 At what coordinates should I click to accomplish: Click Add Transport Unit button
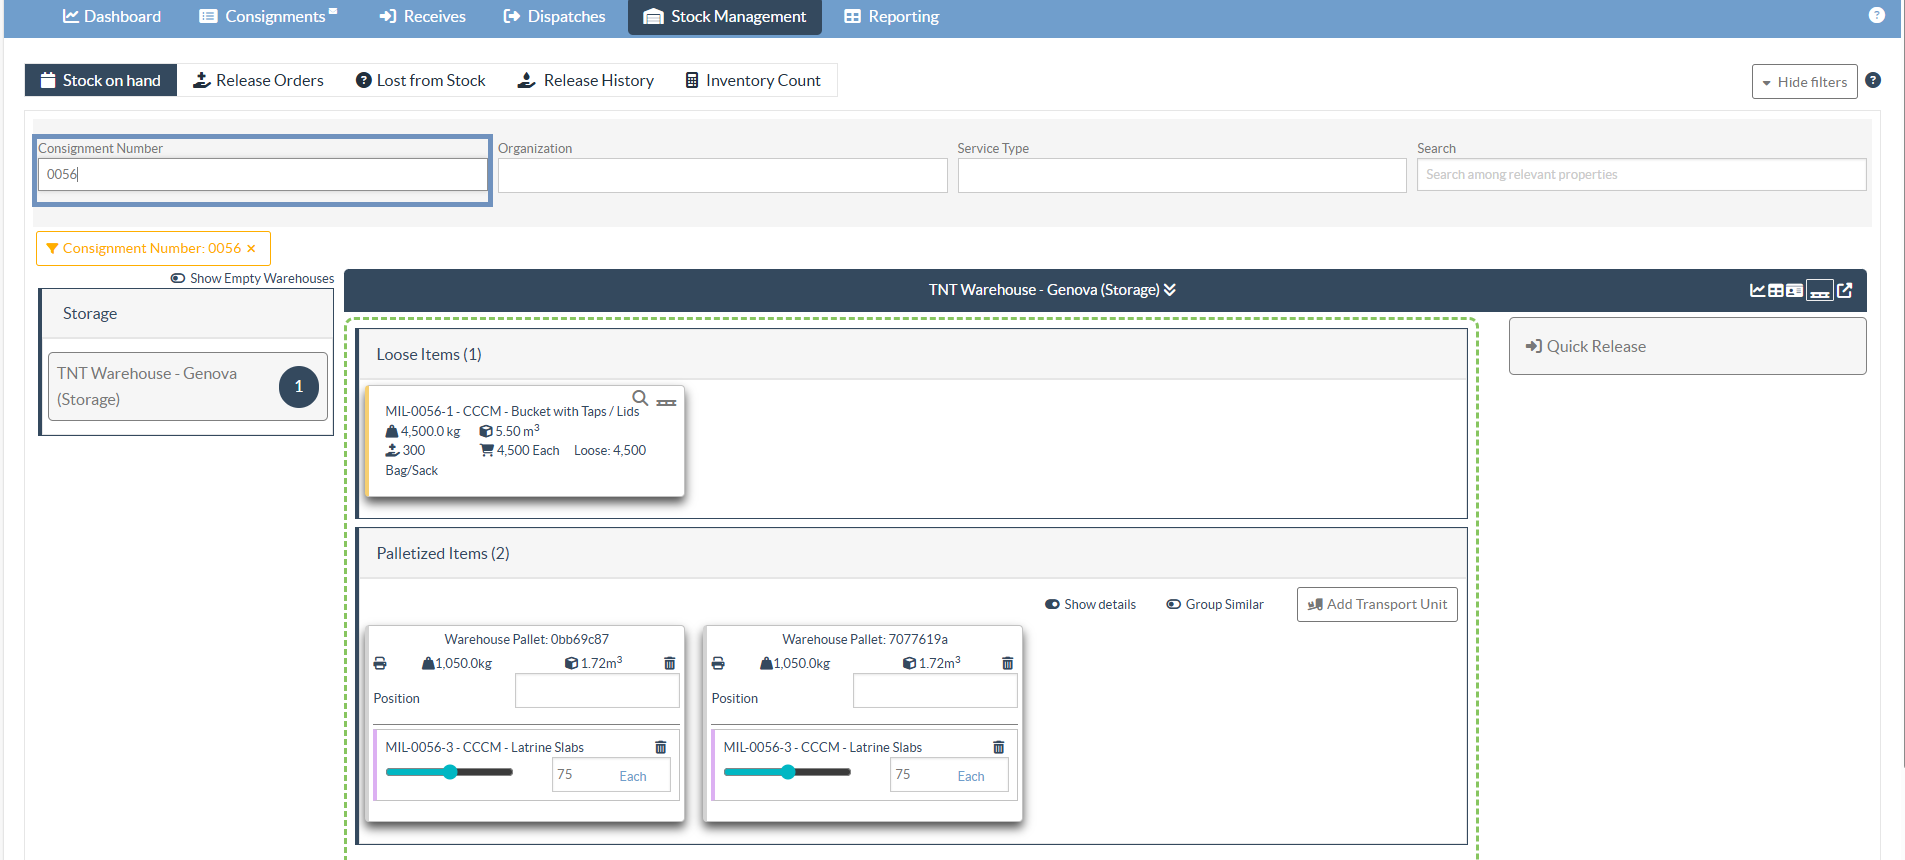(x=1377, y=604)
